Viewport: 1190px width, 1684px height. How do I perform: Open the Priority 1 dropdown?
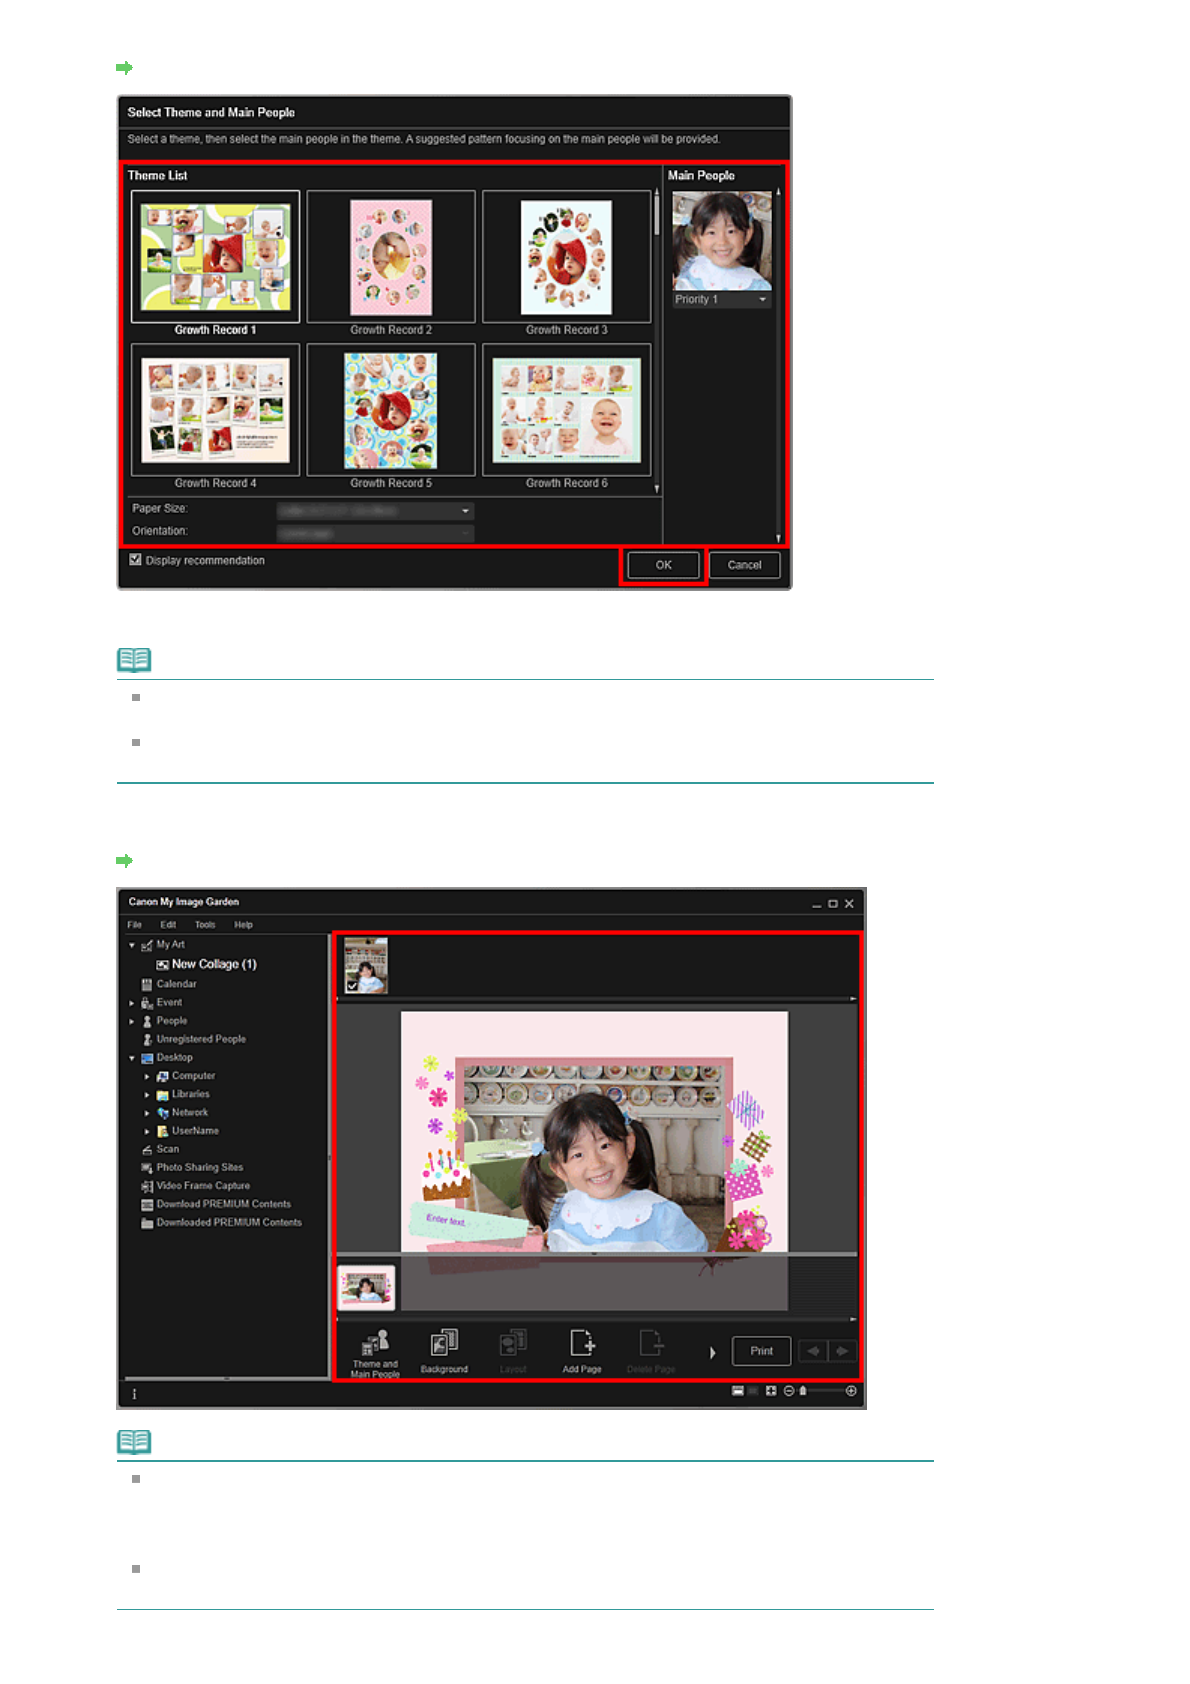click(721, 300)
